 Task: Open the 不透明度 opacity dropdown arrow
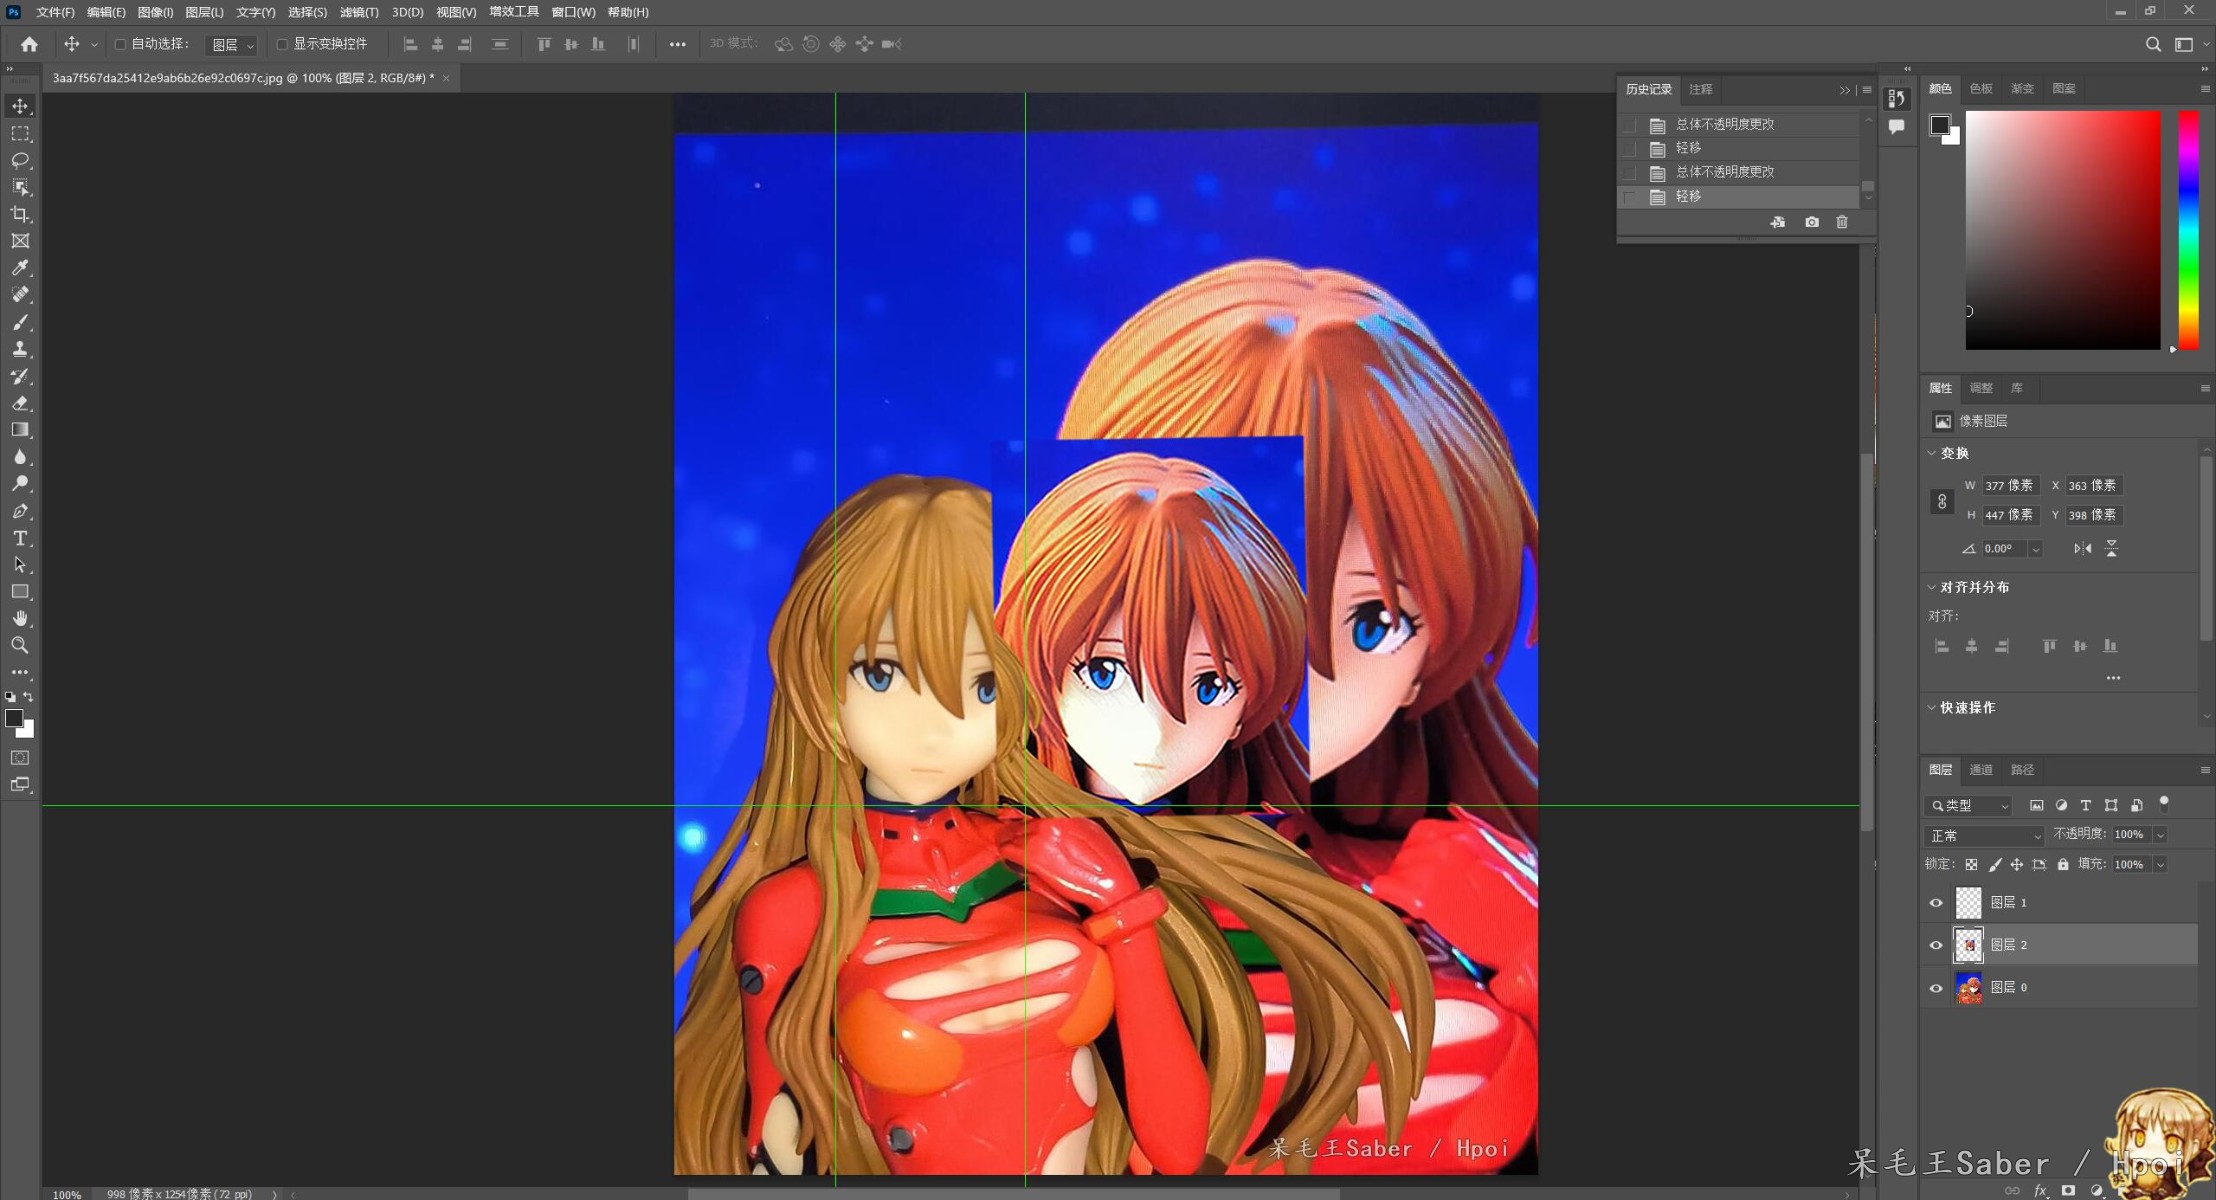(x=2160, y=835)
